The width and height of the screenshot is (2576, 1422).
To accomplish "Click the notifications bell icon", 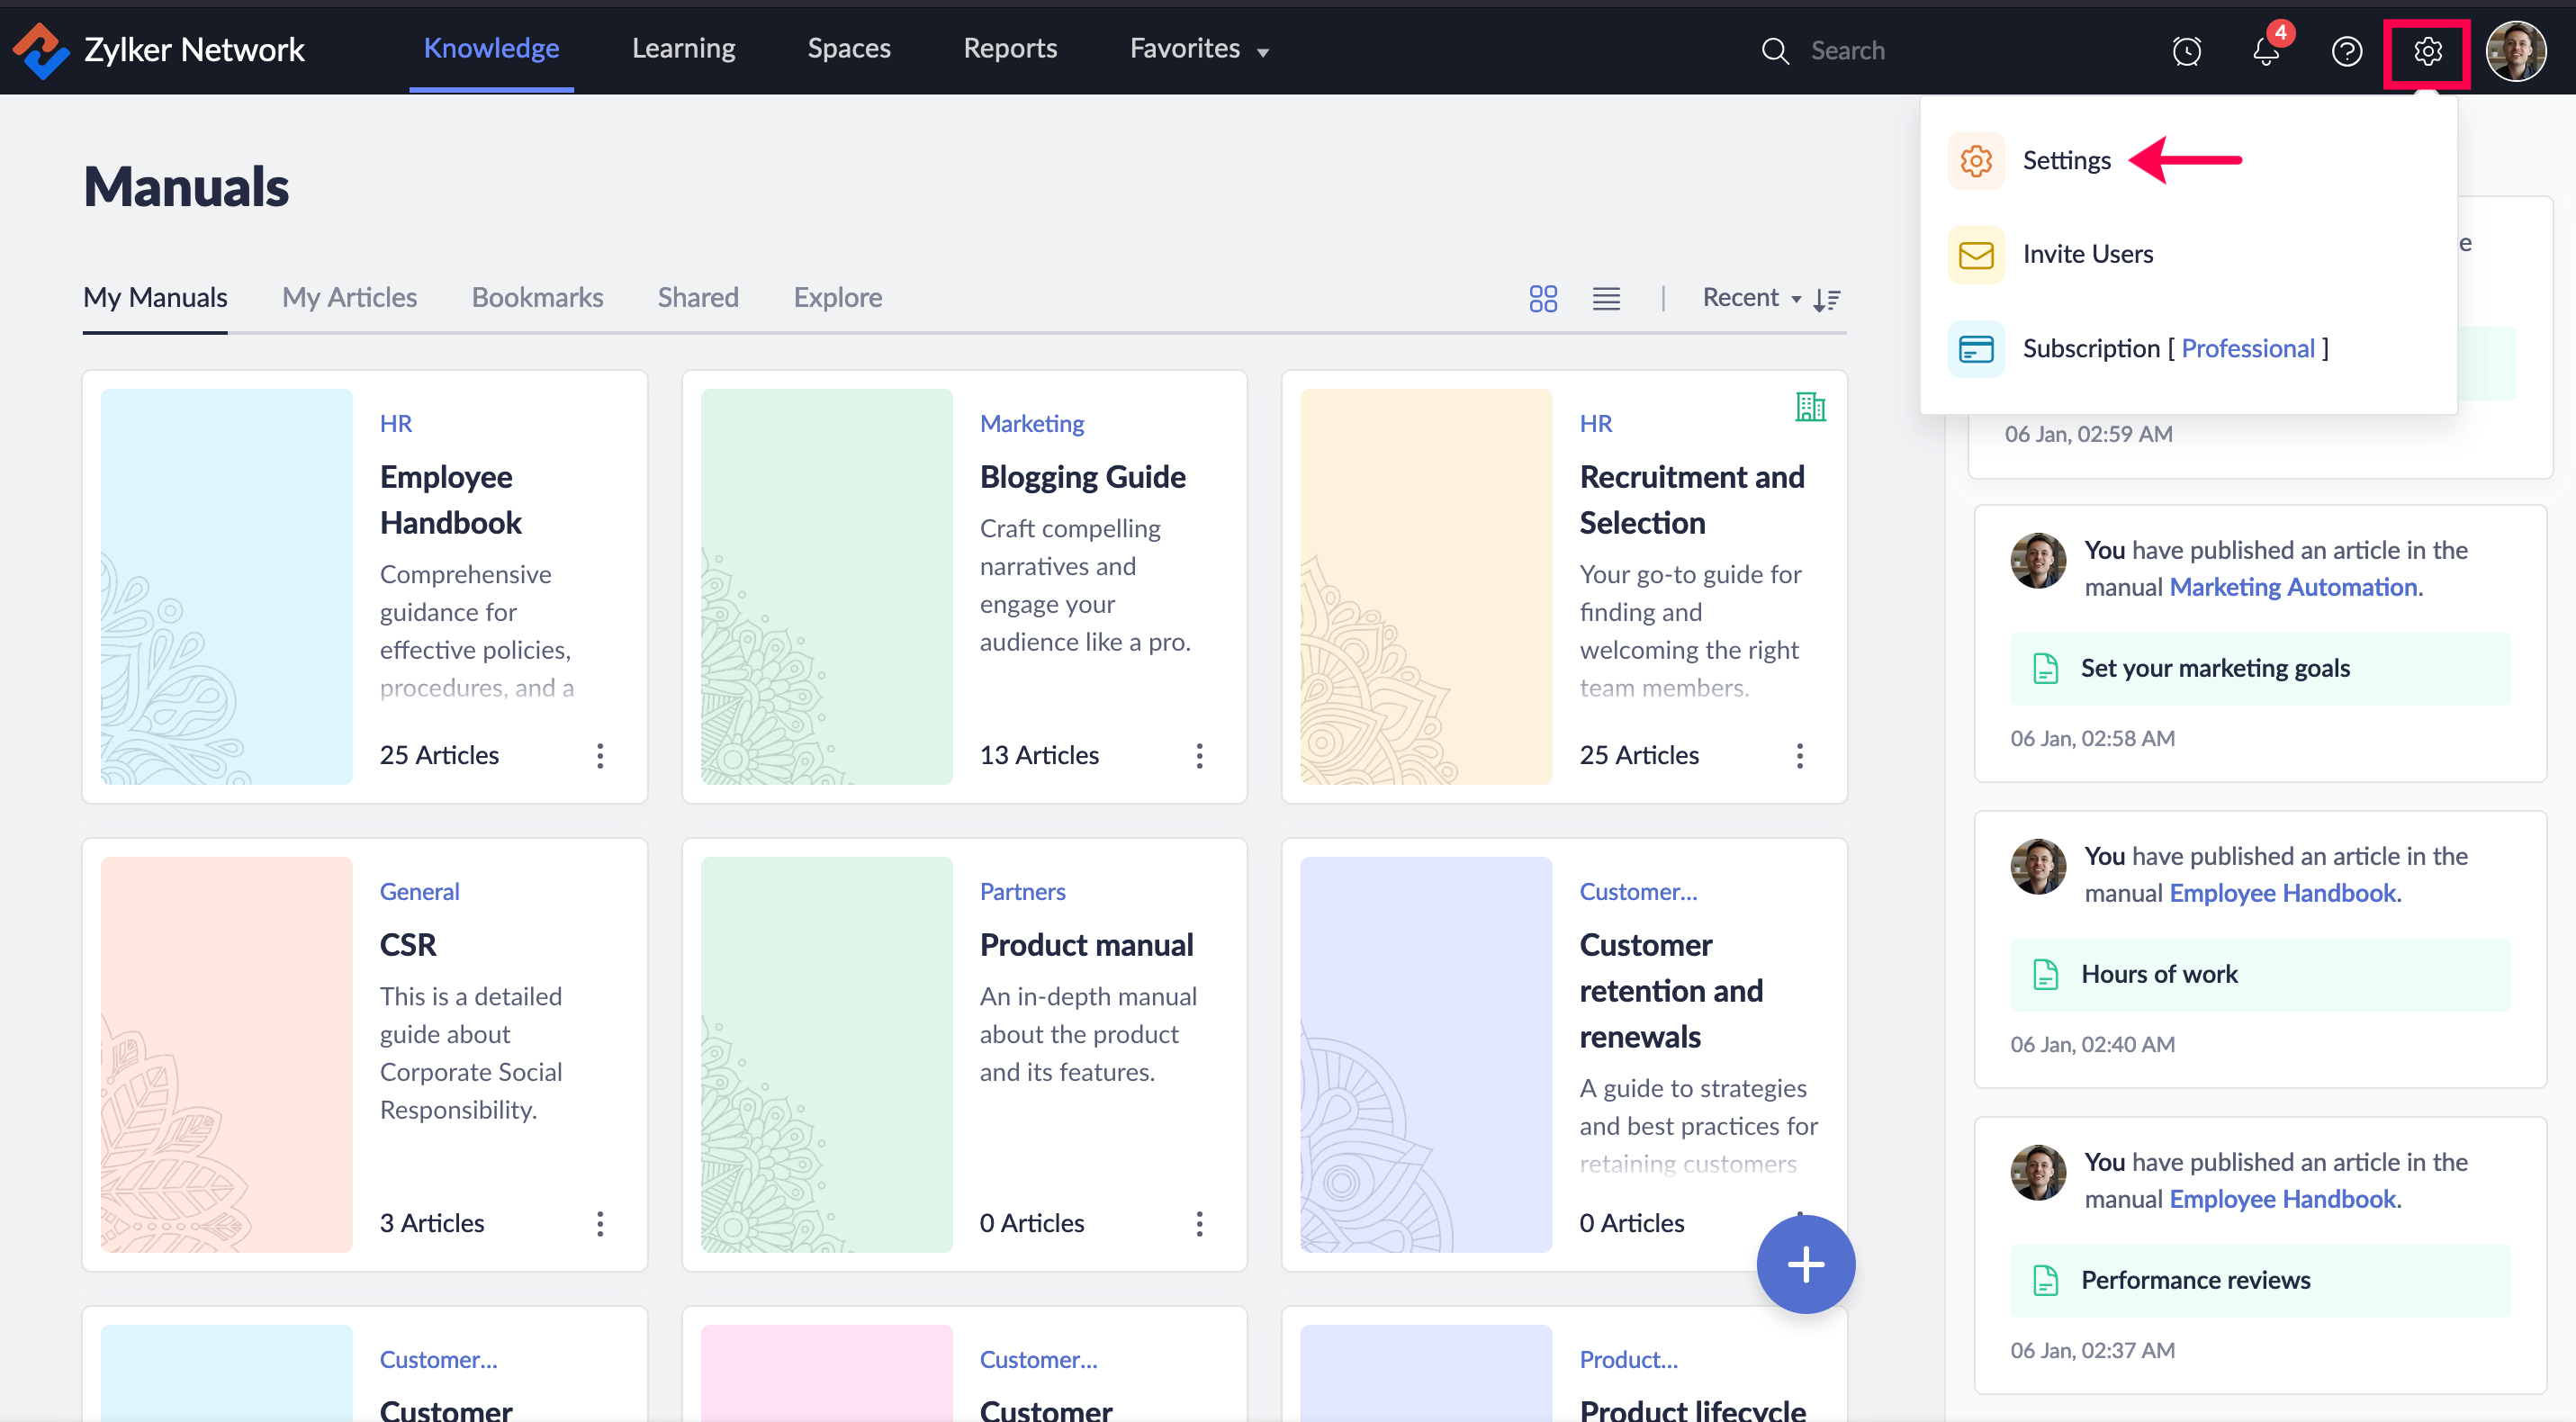I will (x=2265, y=50).
